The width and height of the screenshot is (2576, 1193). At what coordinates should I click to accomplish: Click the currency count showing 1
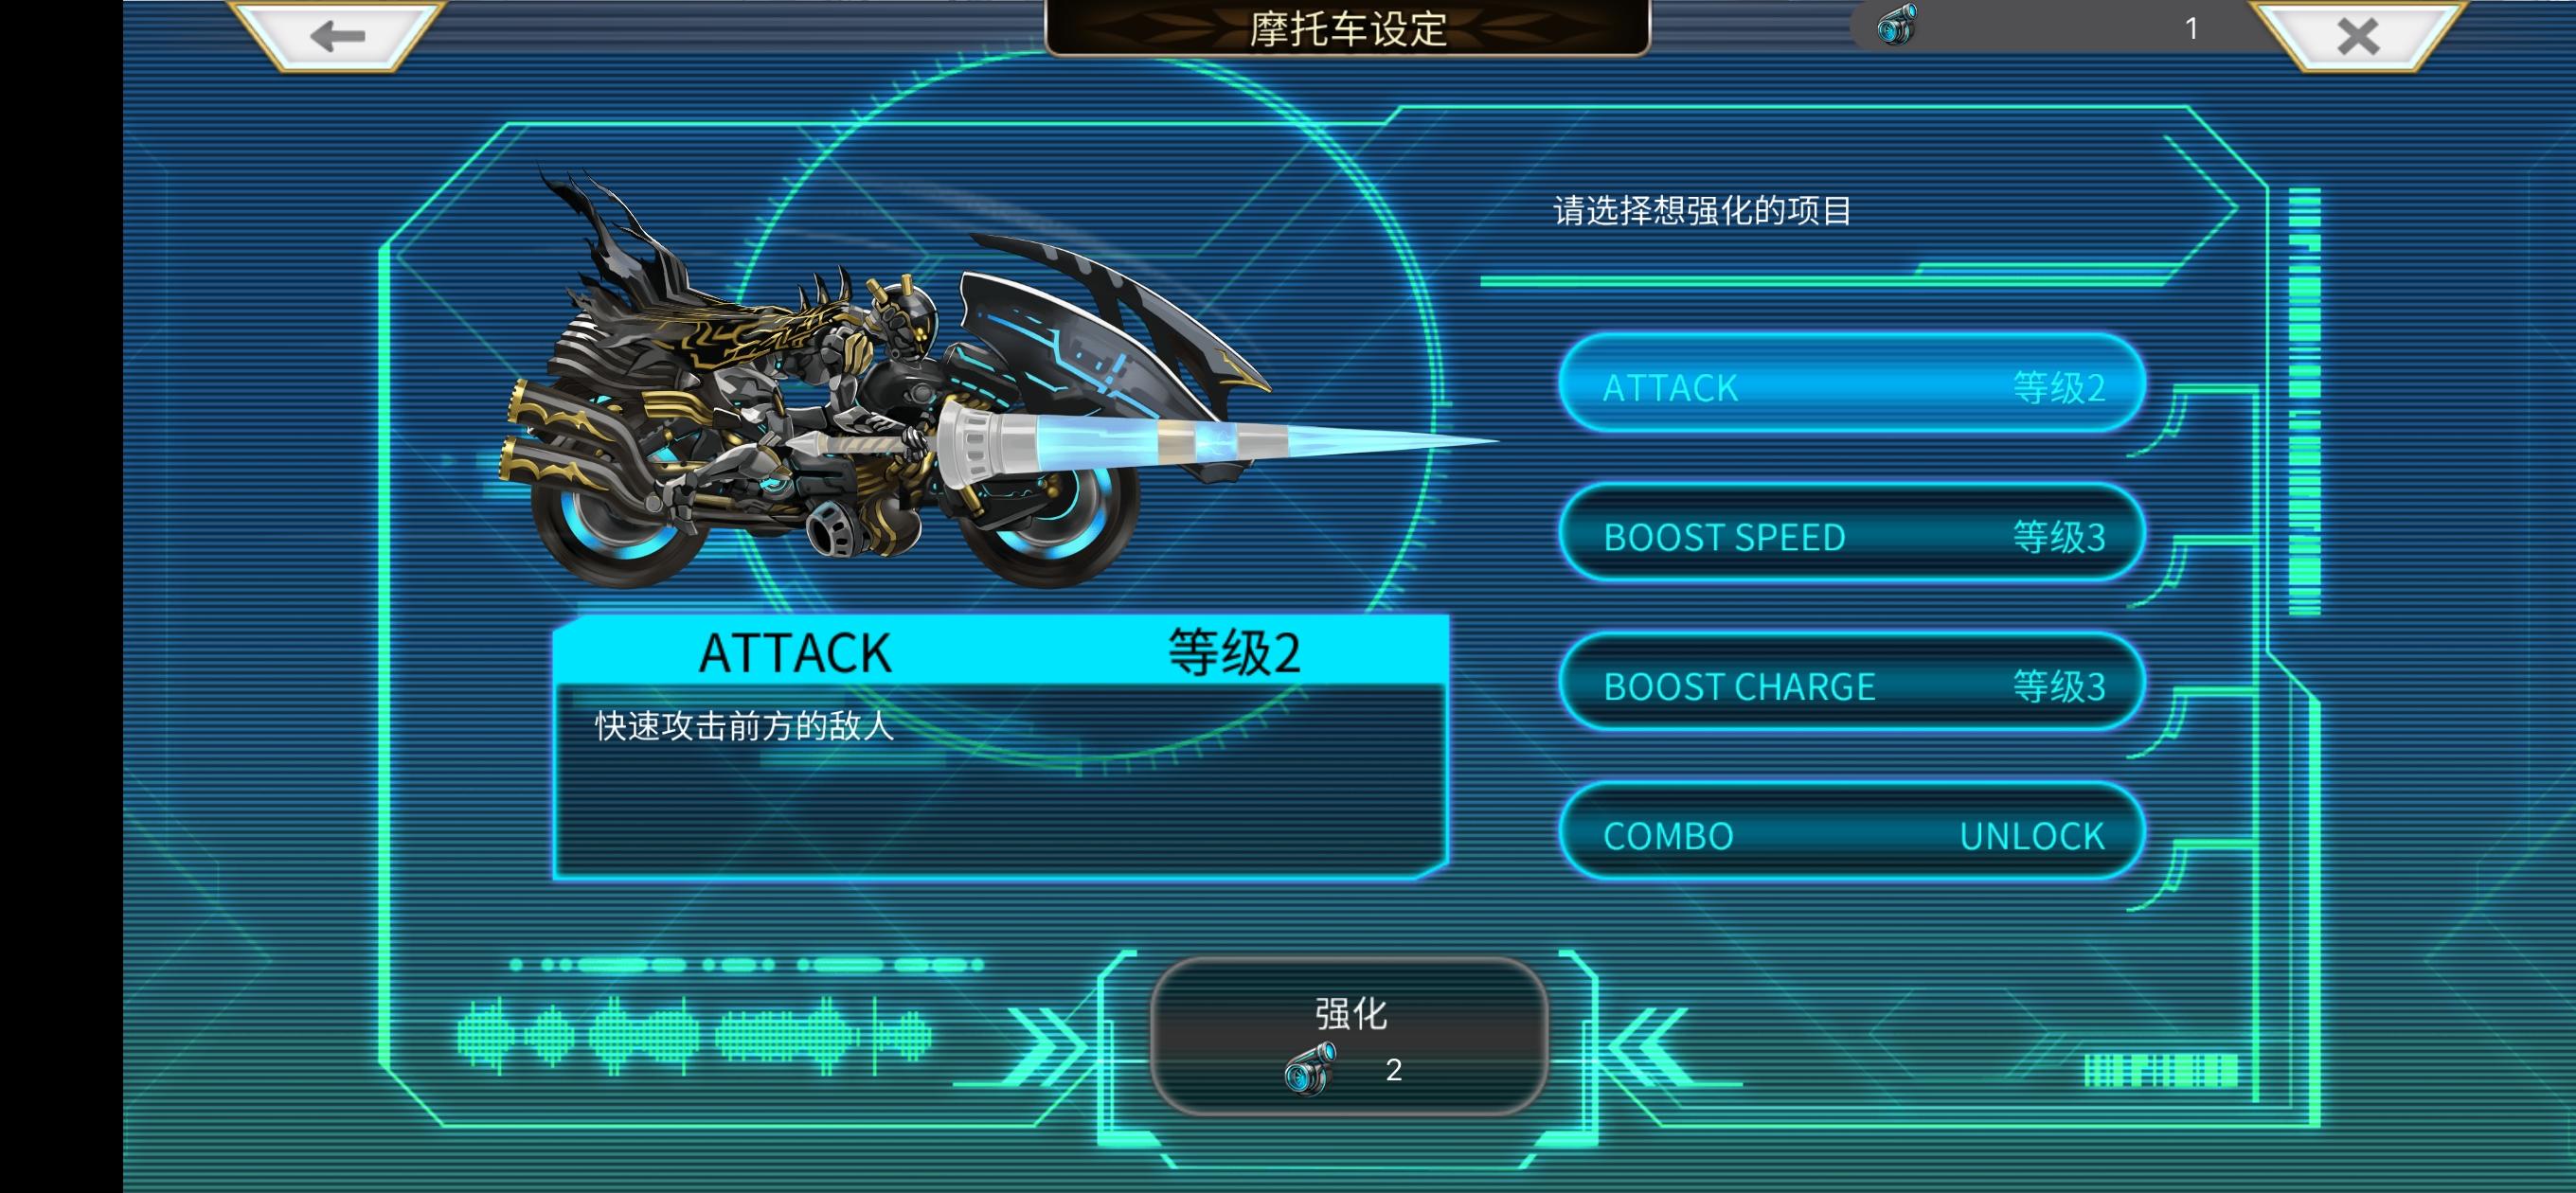pyautogui.click(x=2191, y=28)
